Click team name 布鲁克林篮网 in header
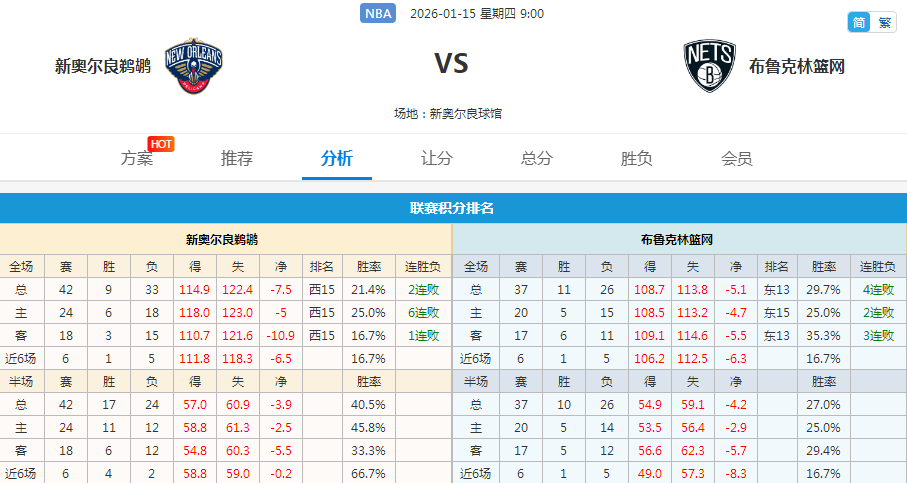907x483 pixels. [x=797, y=66]
